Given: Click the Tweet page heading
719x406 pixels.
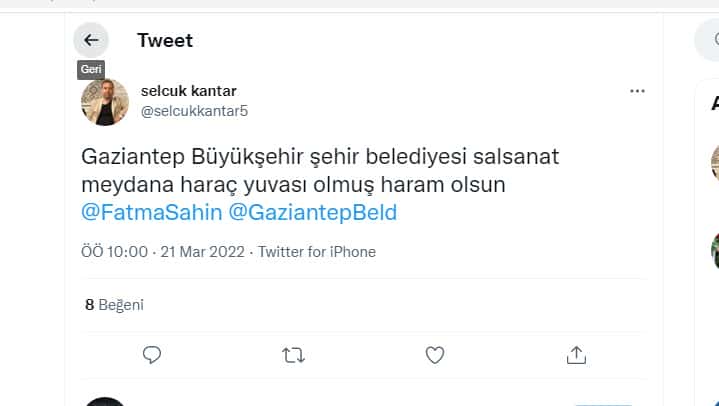Looking at the screenshot, I should point(165,40).
